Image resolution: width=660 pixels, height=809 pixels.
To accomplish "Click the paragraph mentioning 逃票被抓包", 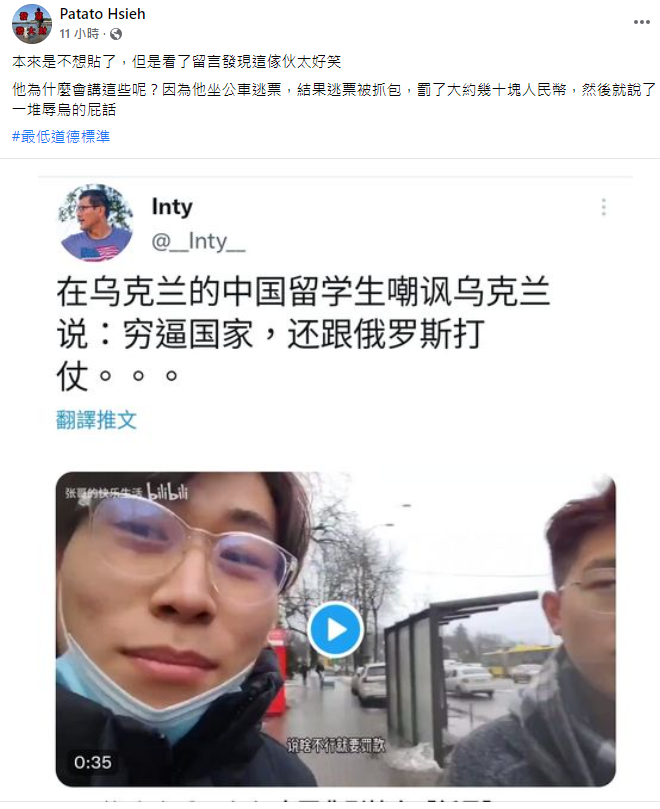I will [333, 100].
